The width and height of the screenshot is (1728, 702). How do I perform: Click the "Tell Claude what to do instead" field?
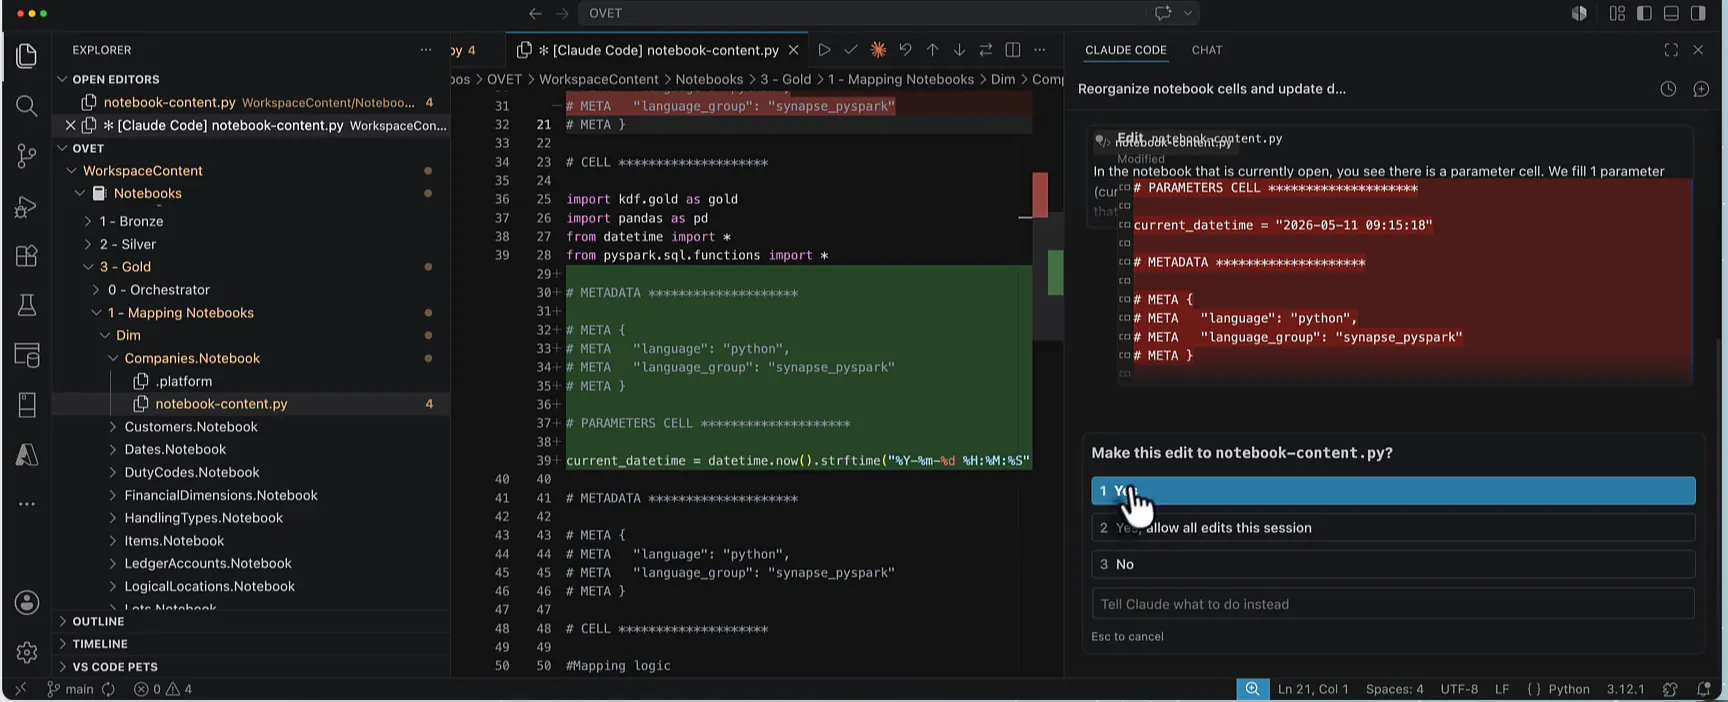coord(1393,604)
